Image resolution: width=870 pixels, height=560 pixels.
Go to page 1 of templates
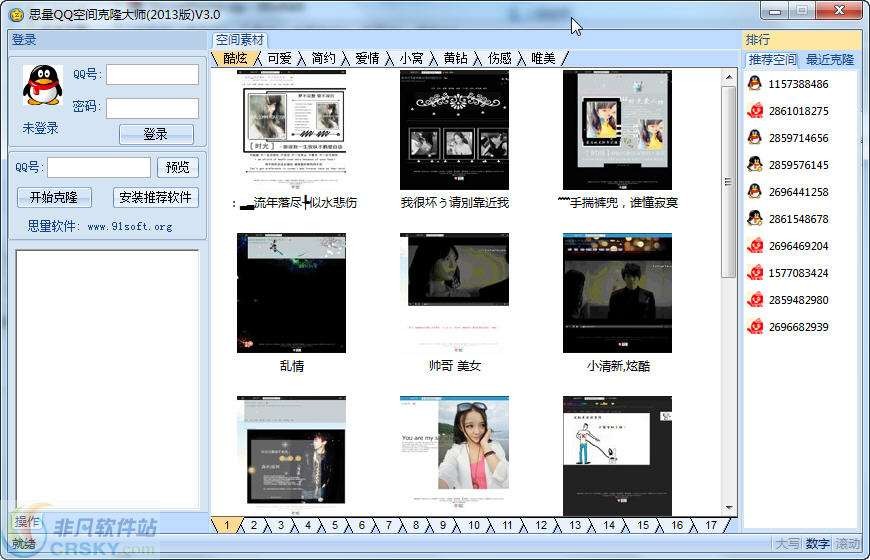[x=226, y=525]
